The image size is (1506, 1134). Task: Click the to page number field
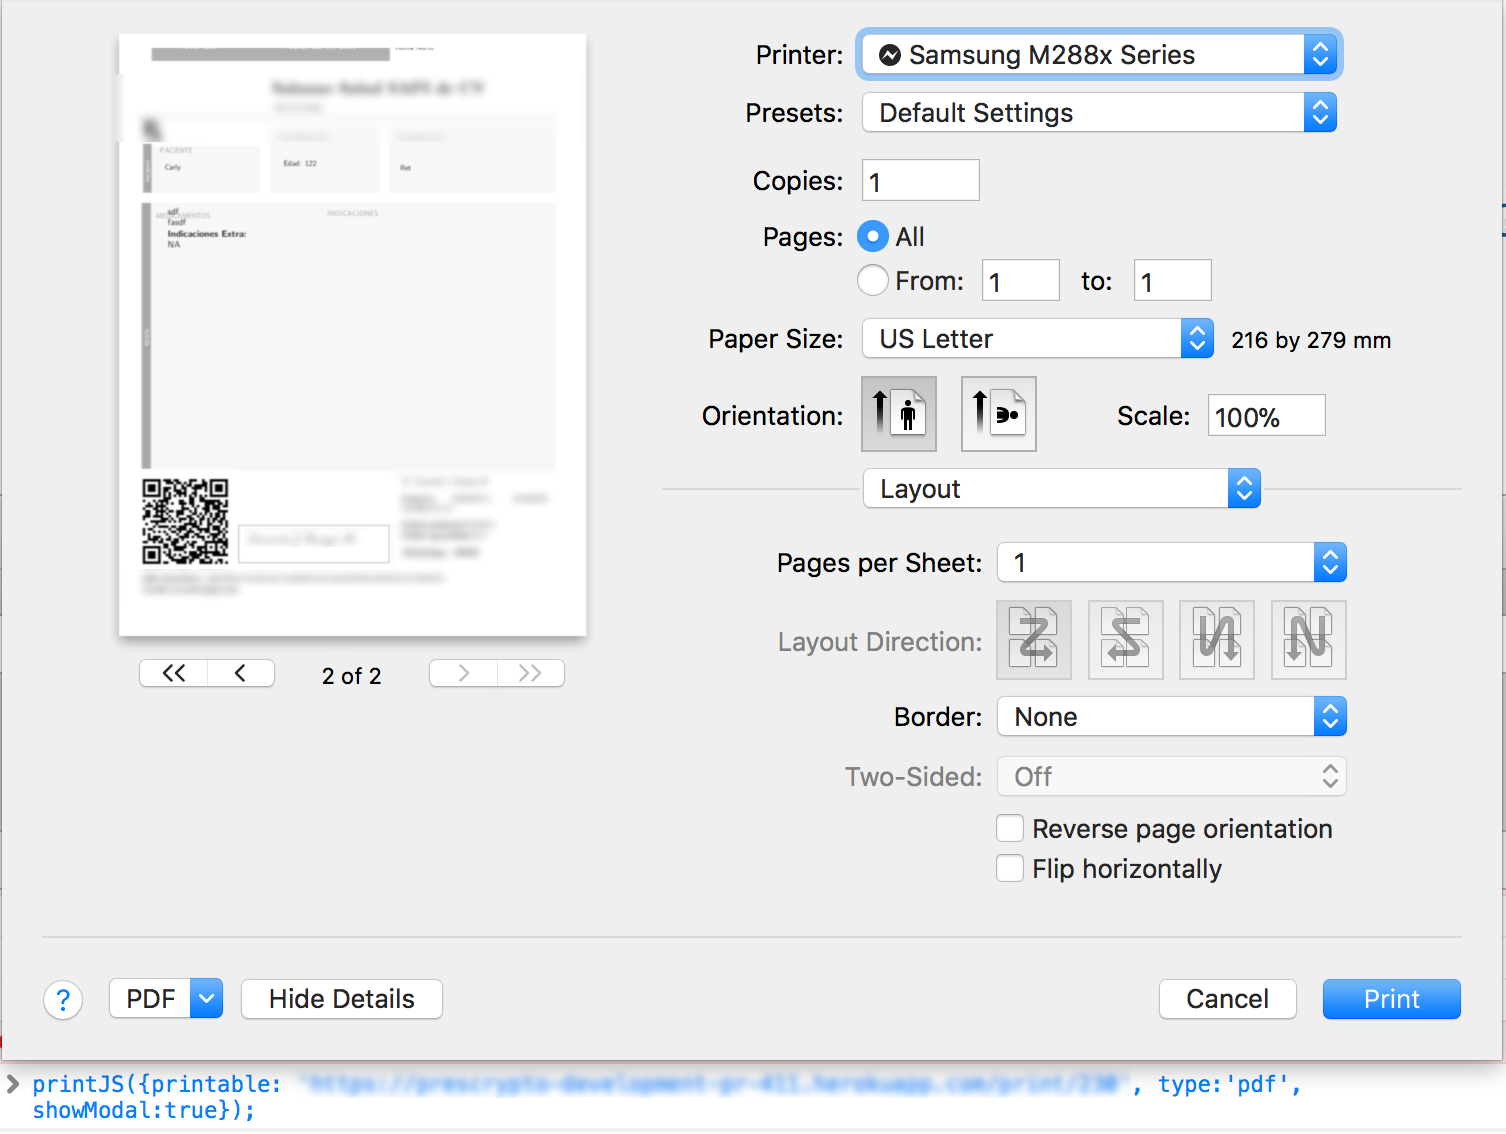click(x=1173, y=281)
